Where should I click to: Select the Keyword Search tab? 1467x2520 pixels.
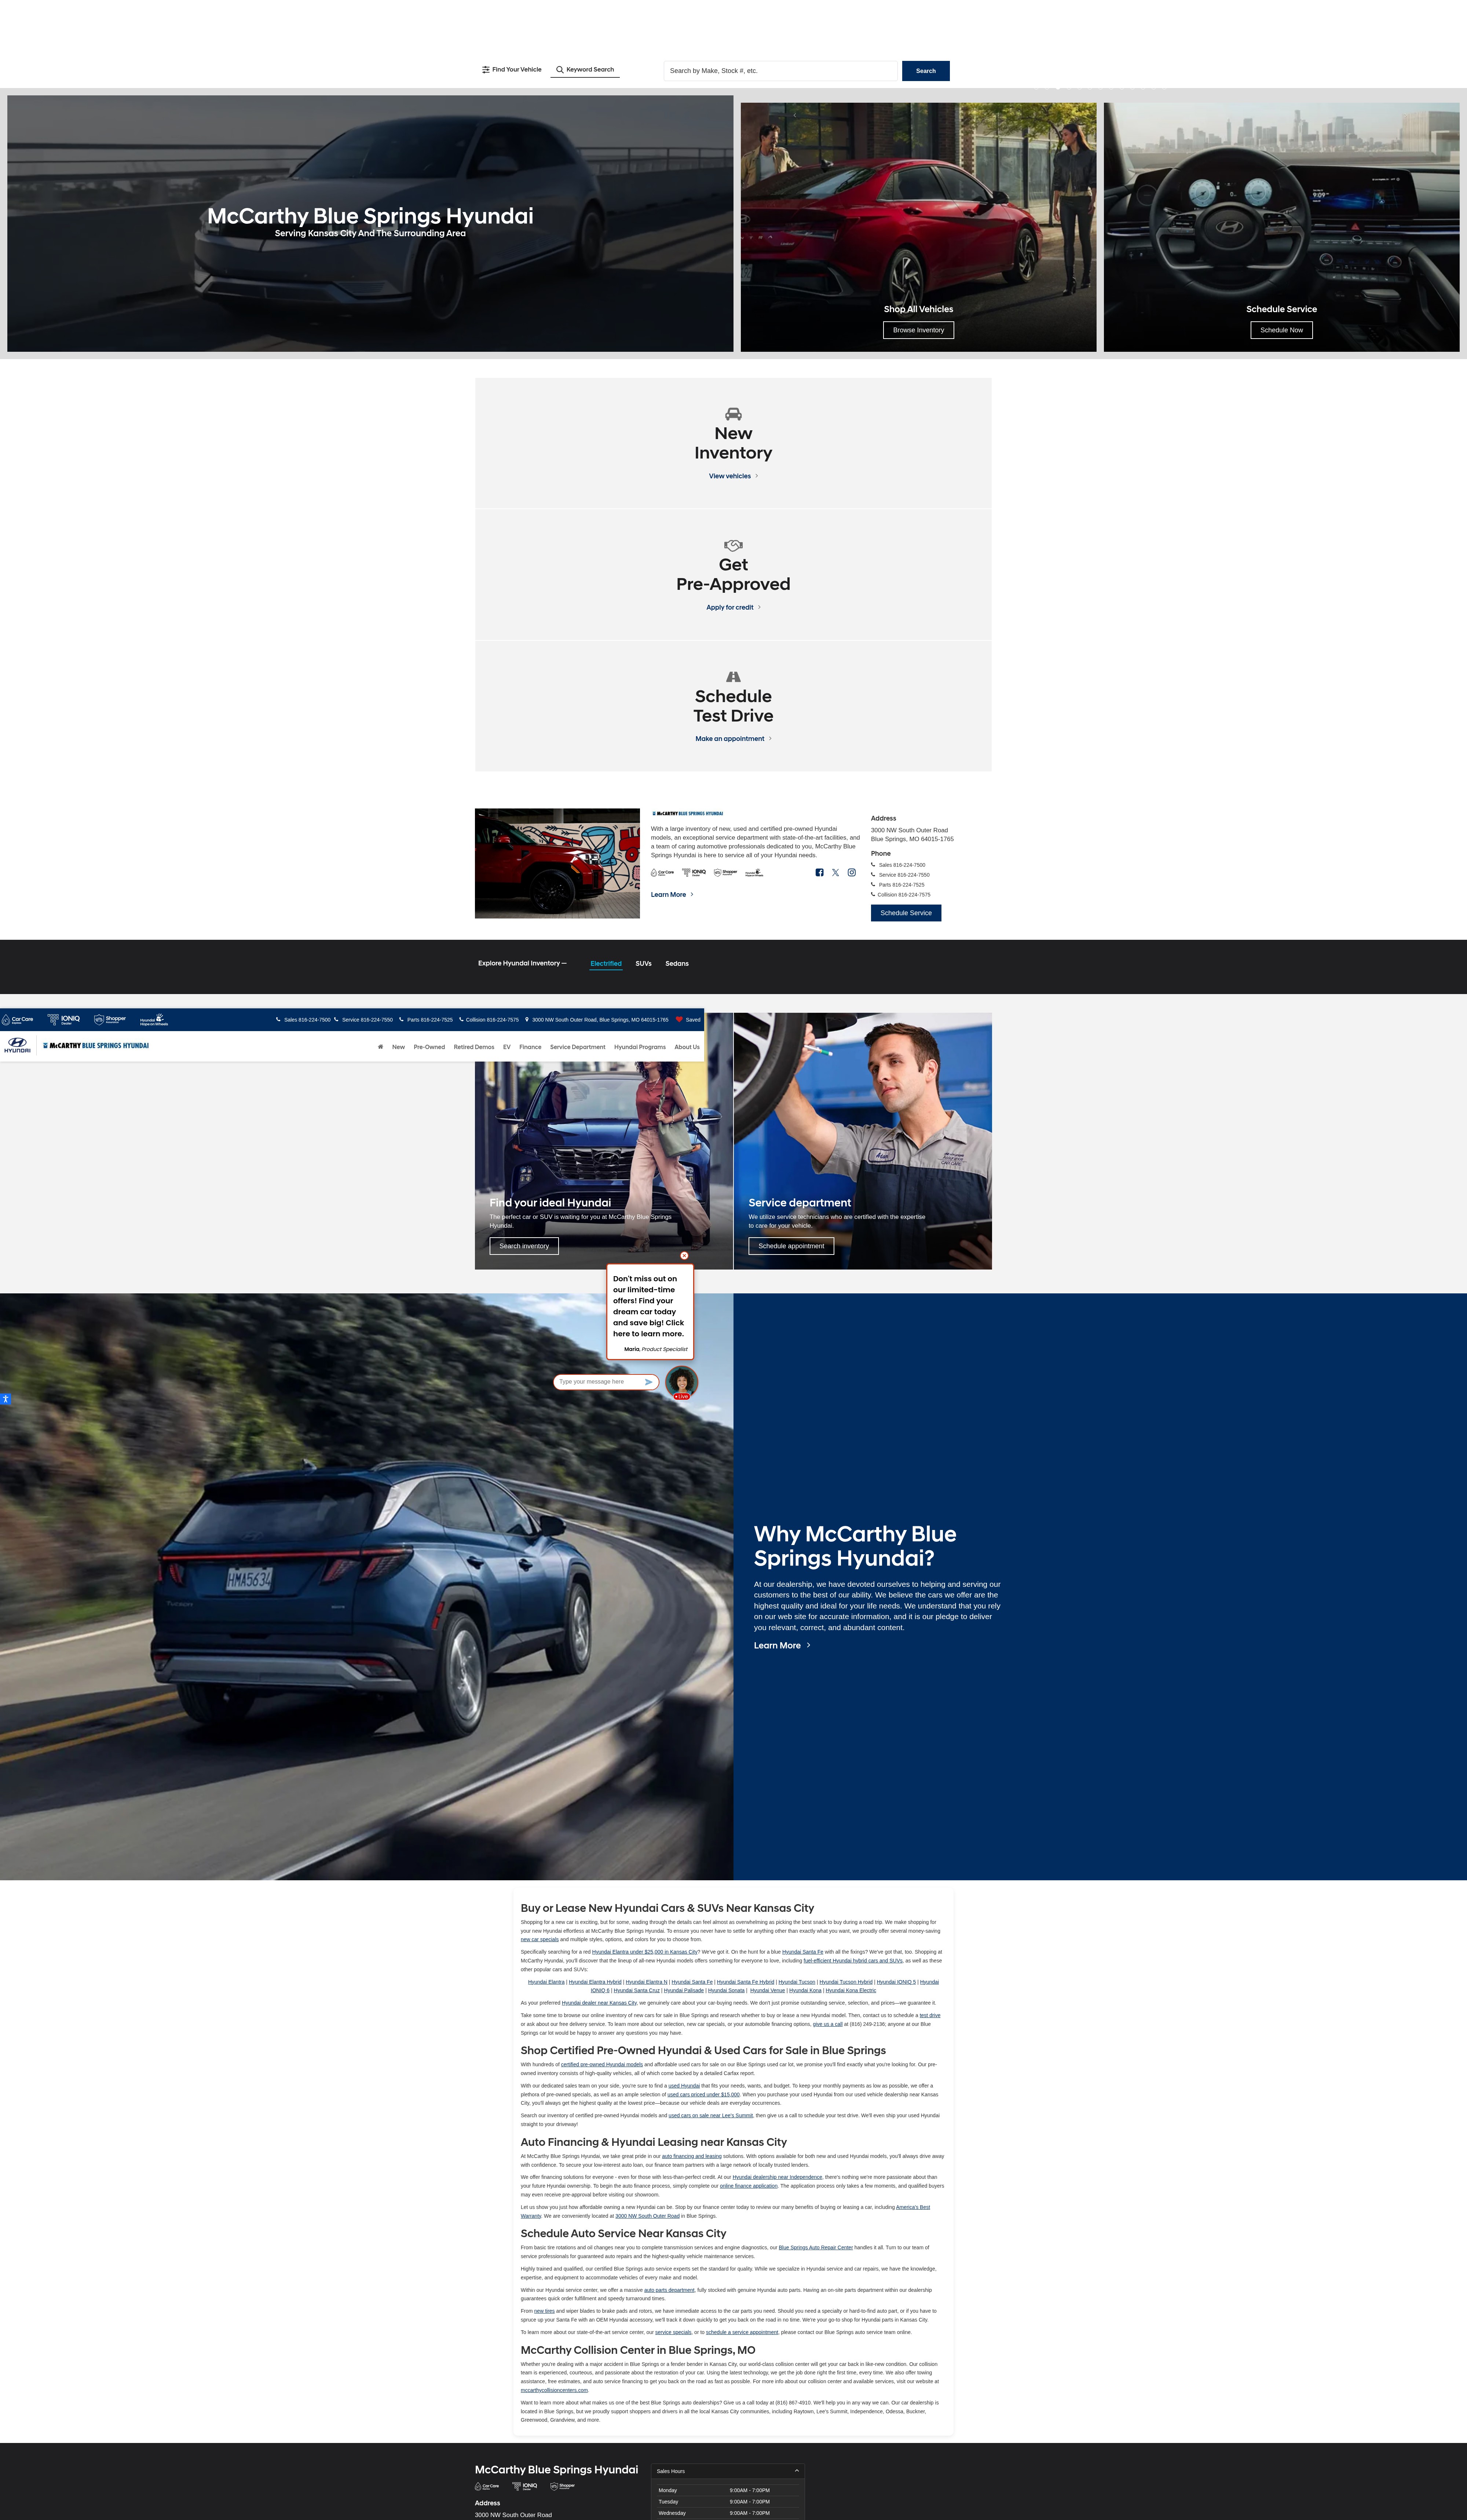point(585,70)
